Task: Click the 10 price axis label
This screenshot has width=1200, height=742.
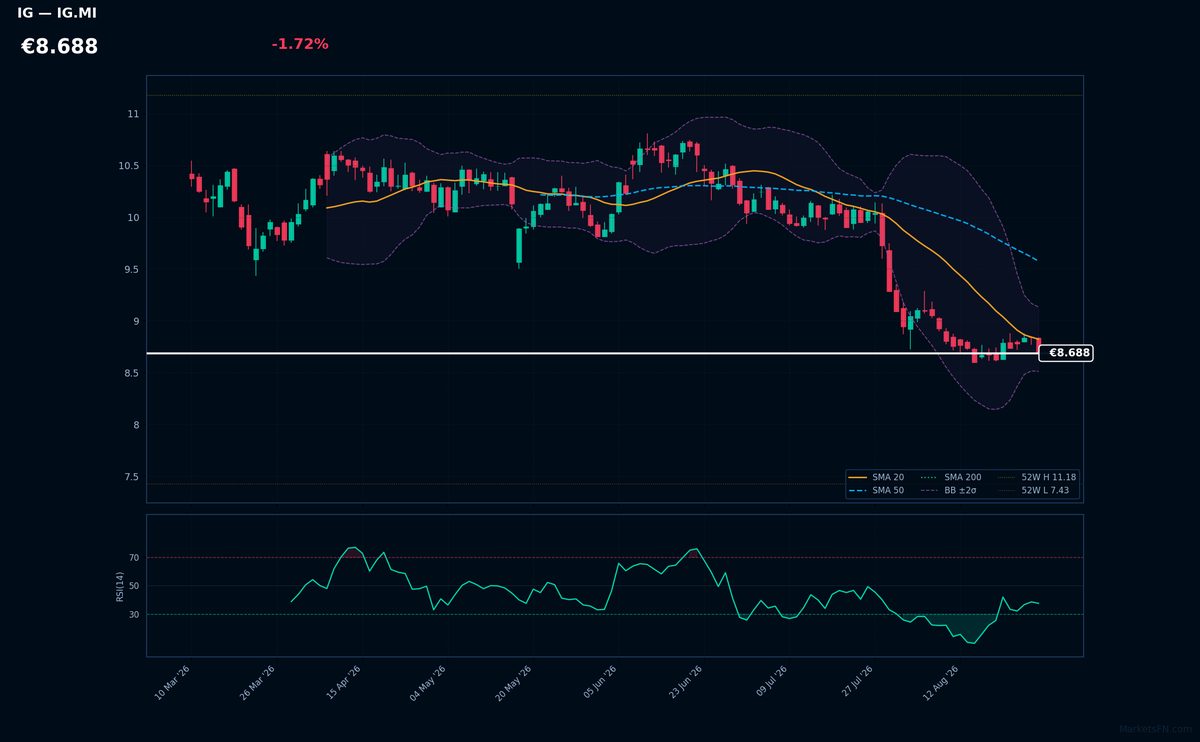Action: pos(133,218)
